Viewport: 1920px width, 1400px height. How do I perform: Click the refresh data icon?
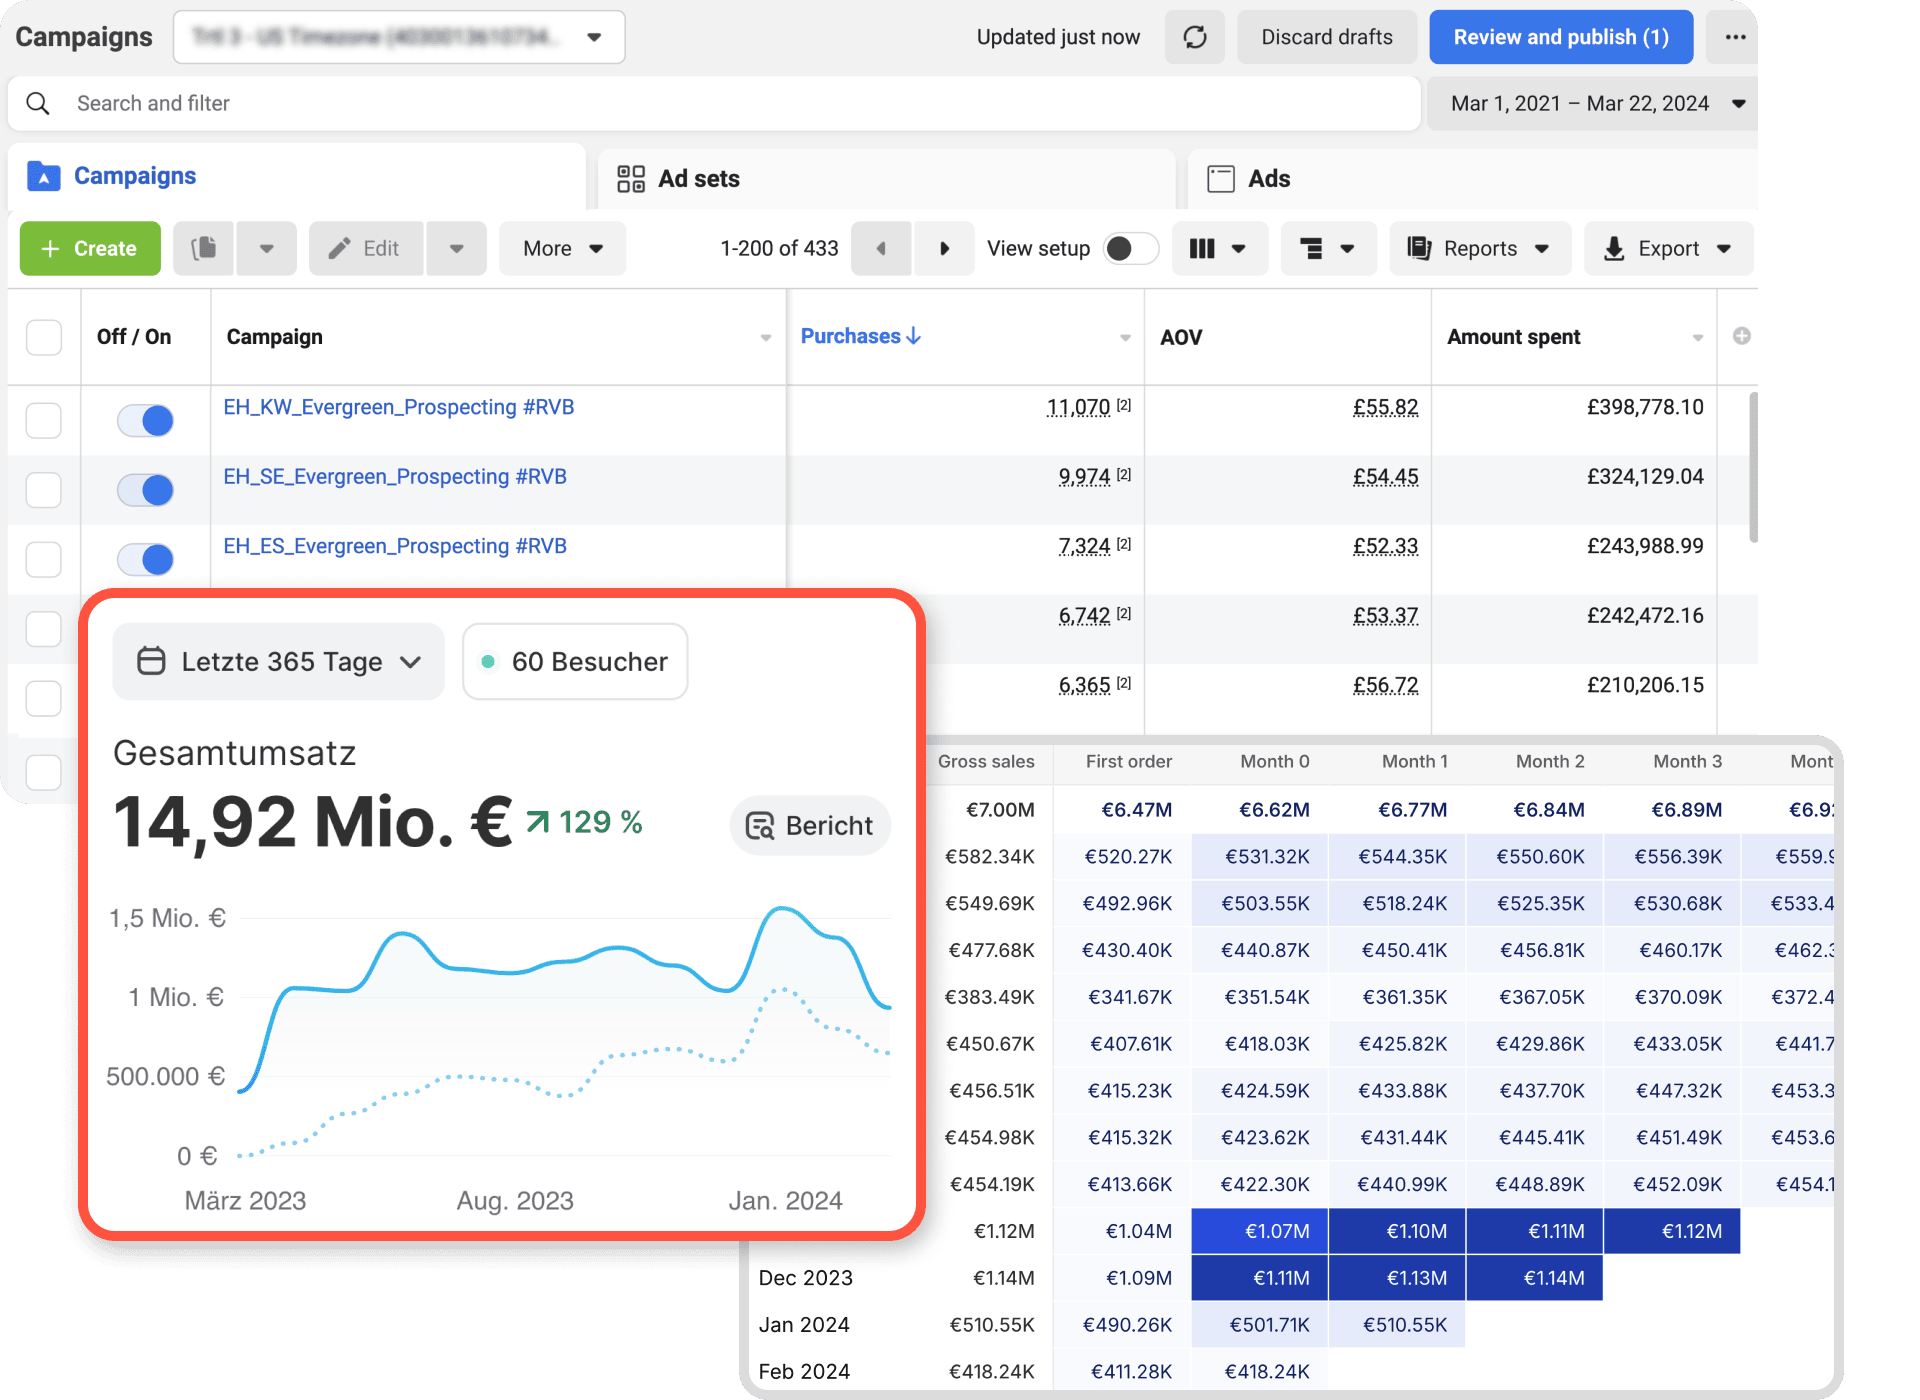point(1194,37)
